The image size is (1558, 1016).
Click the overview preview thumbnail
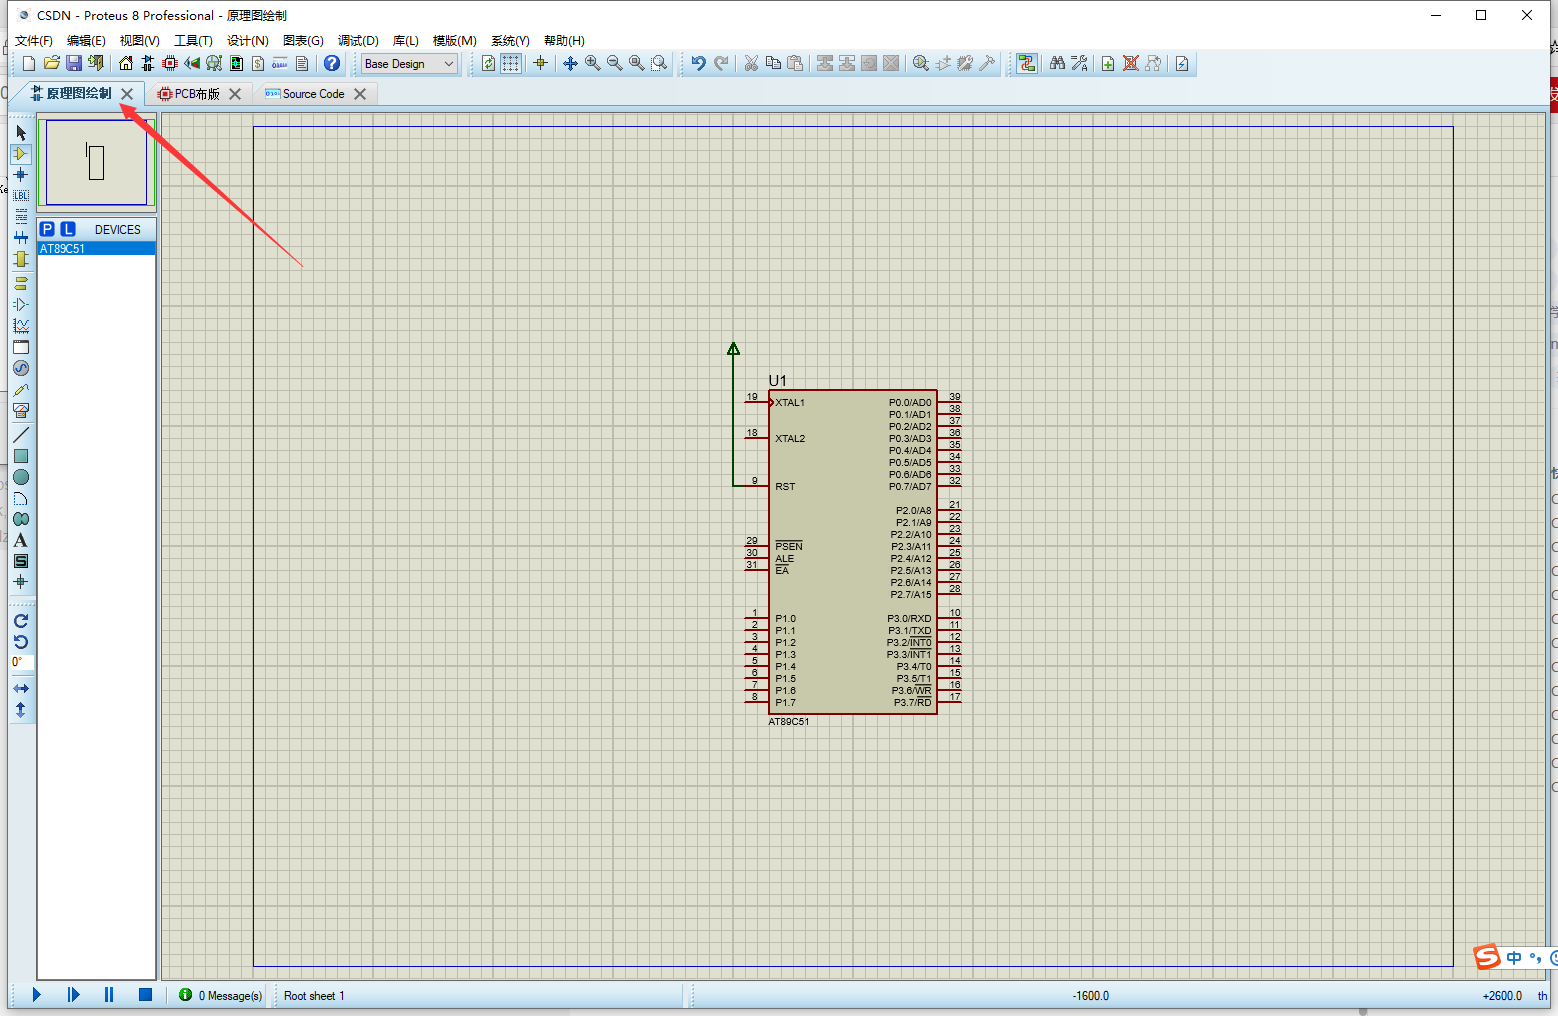tap(96, 163)
